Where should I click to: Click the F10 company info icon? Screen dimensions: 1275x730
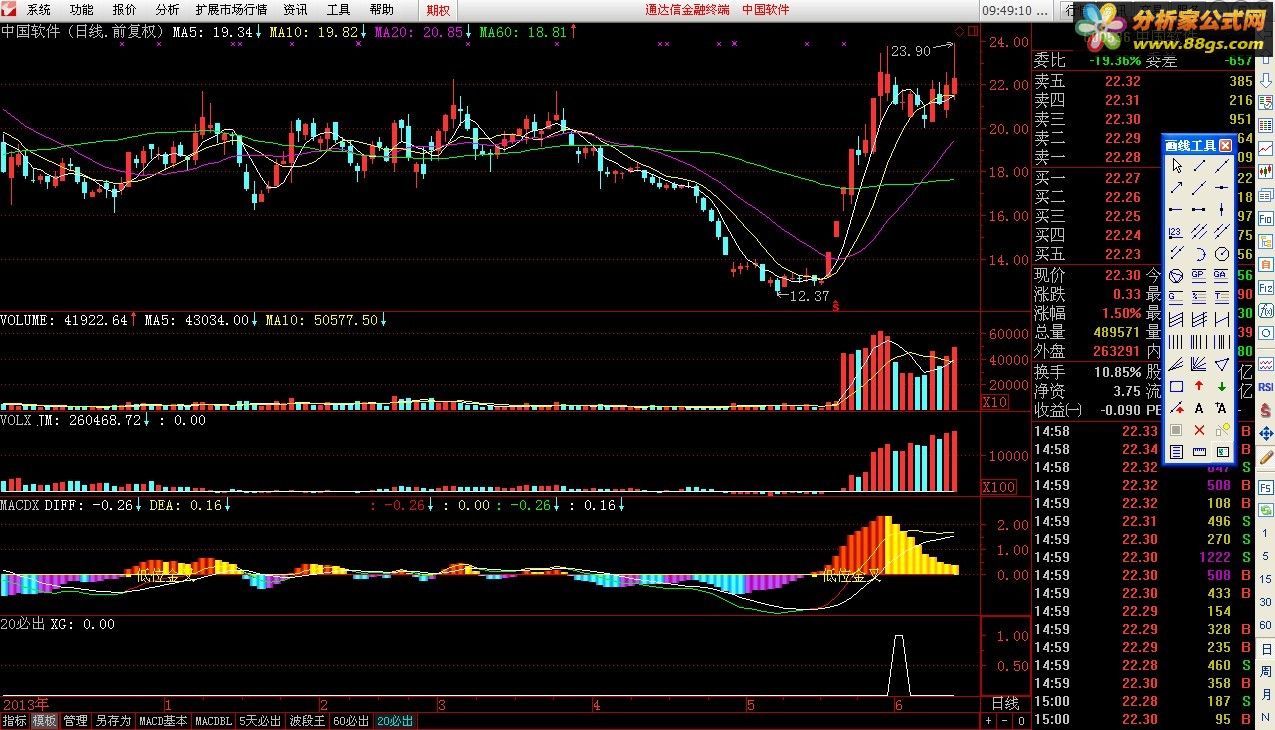(x=1266, y=217)
